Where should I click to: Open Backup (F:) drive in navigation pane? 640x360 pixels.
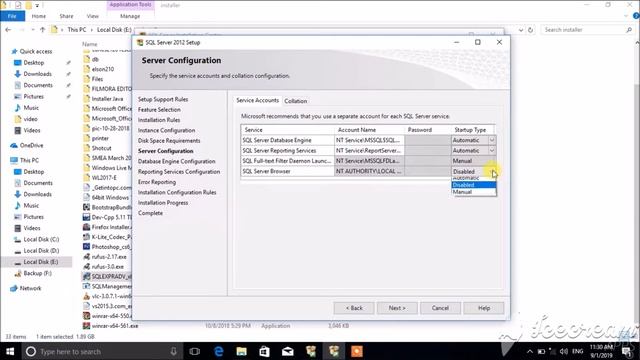coord(37,273)
